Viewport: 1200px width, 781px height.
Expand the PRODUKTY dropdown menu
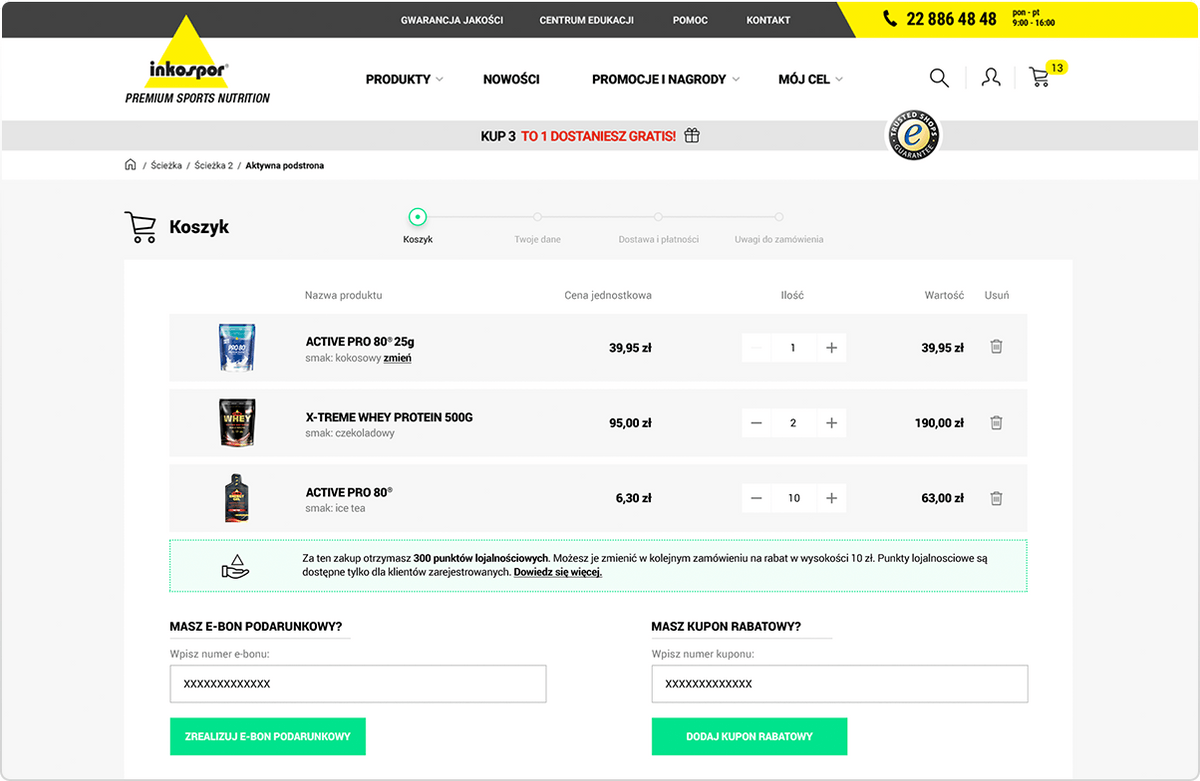pyautogui.click(x=403, y=79)
